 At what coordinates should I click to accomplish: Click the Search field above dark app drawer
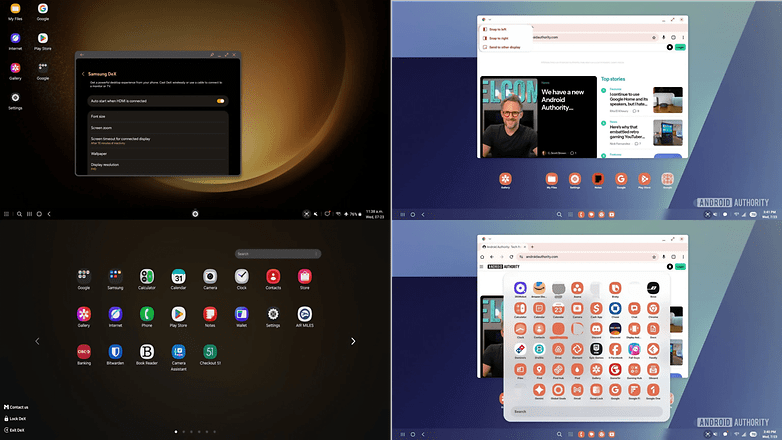(278, 254)
